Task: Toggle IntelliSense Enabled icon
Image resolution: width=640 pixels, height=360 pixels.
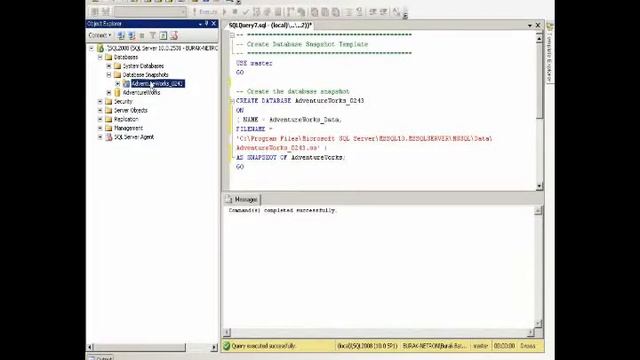Action: [x=278, y=12]
